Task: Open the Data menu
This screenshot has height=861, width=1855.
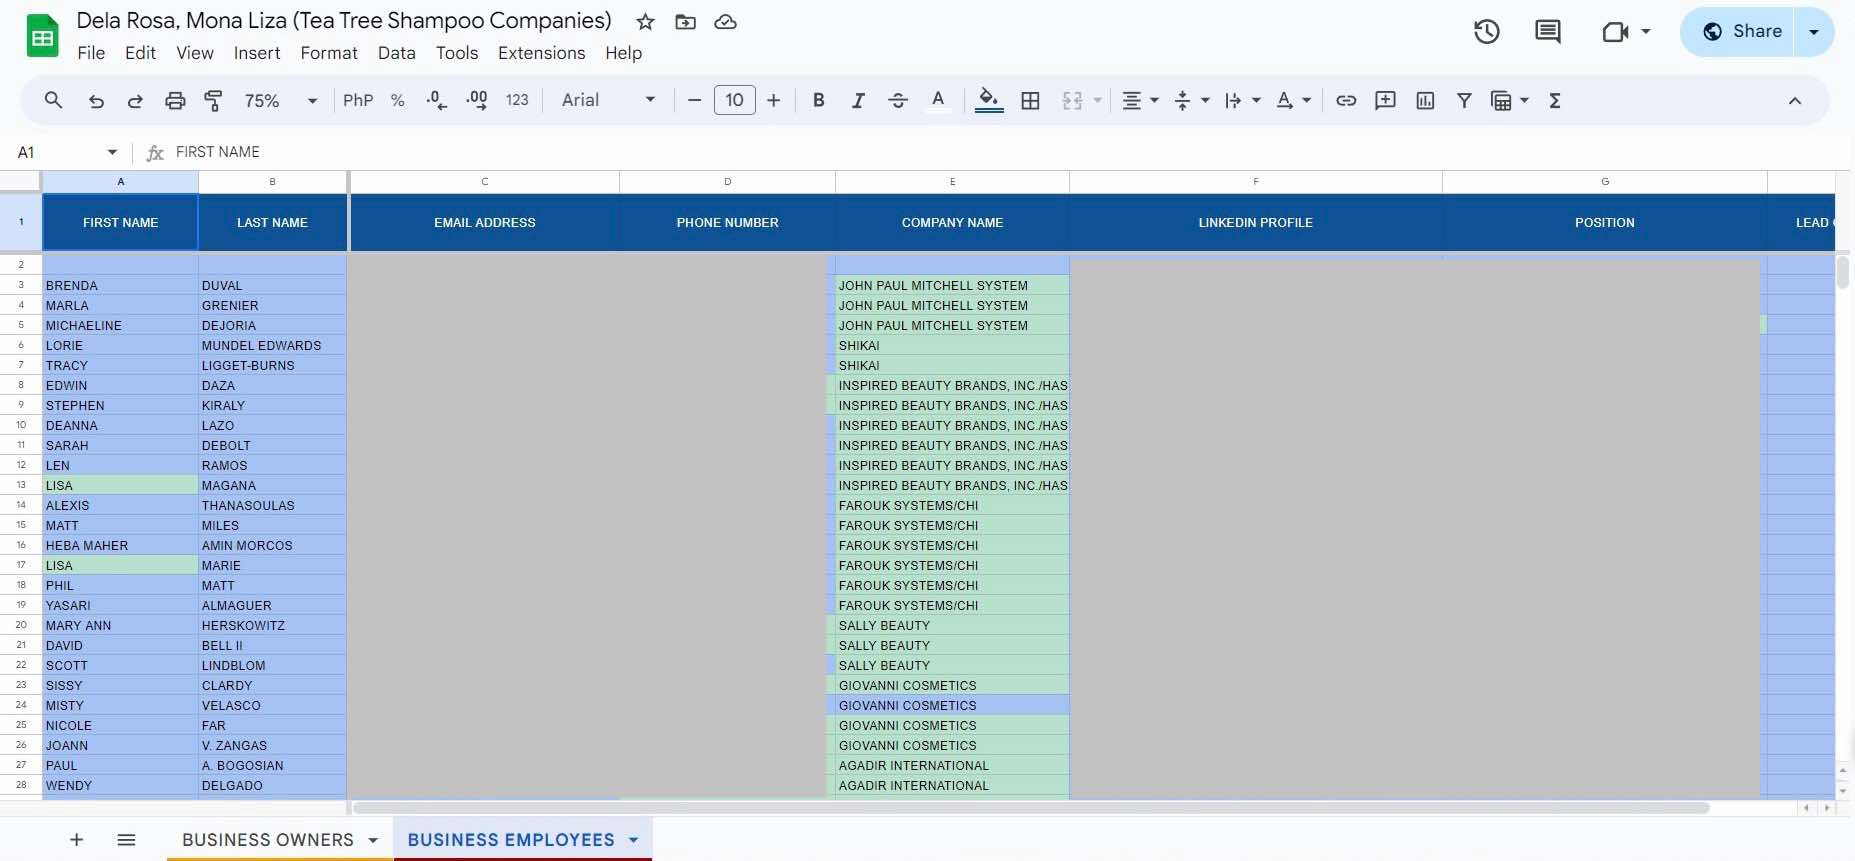Action: 397,53
